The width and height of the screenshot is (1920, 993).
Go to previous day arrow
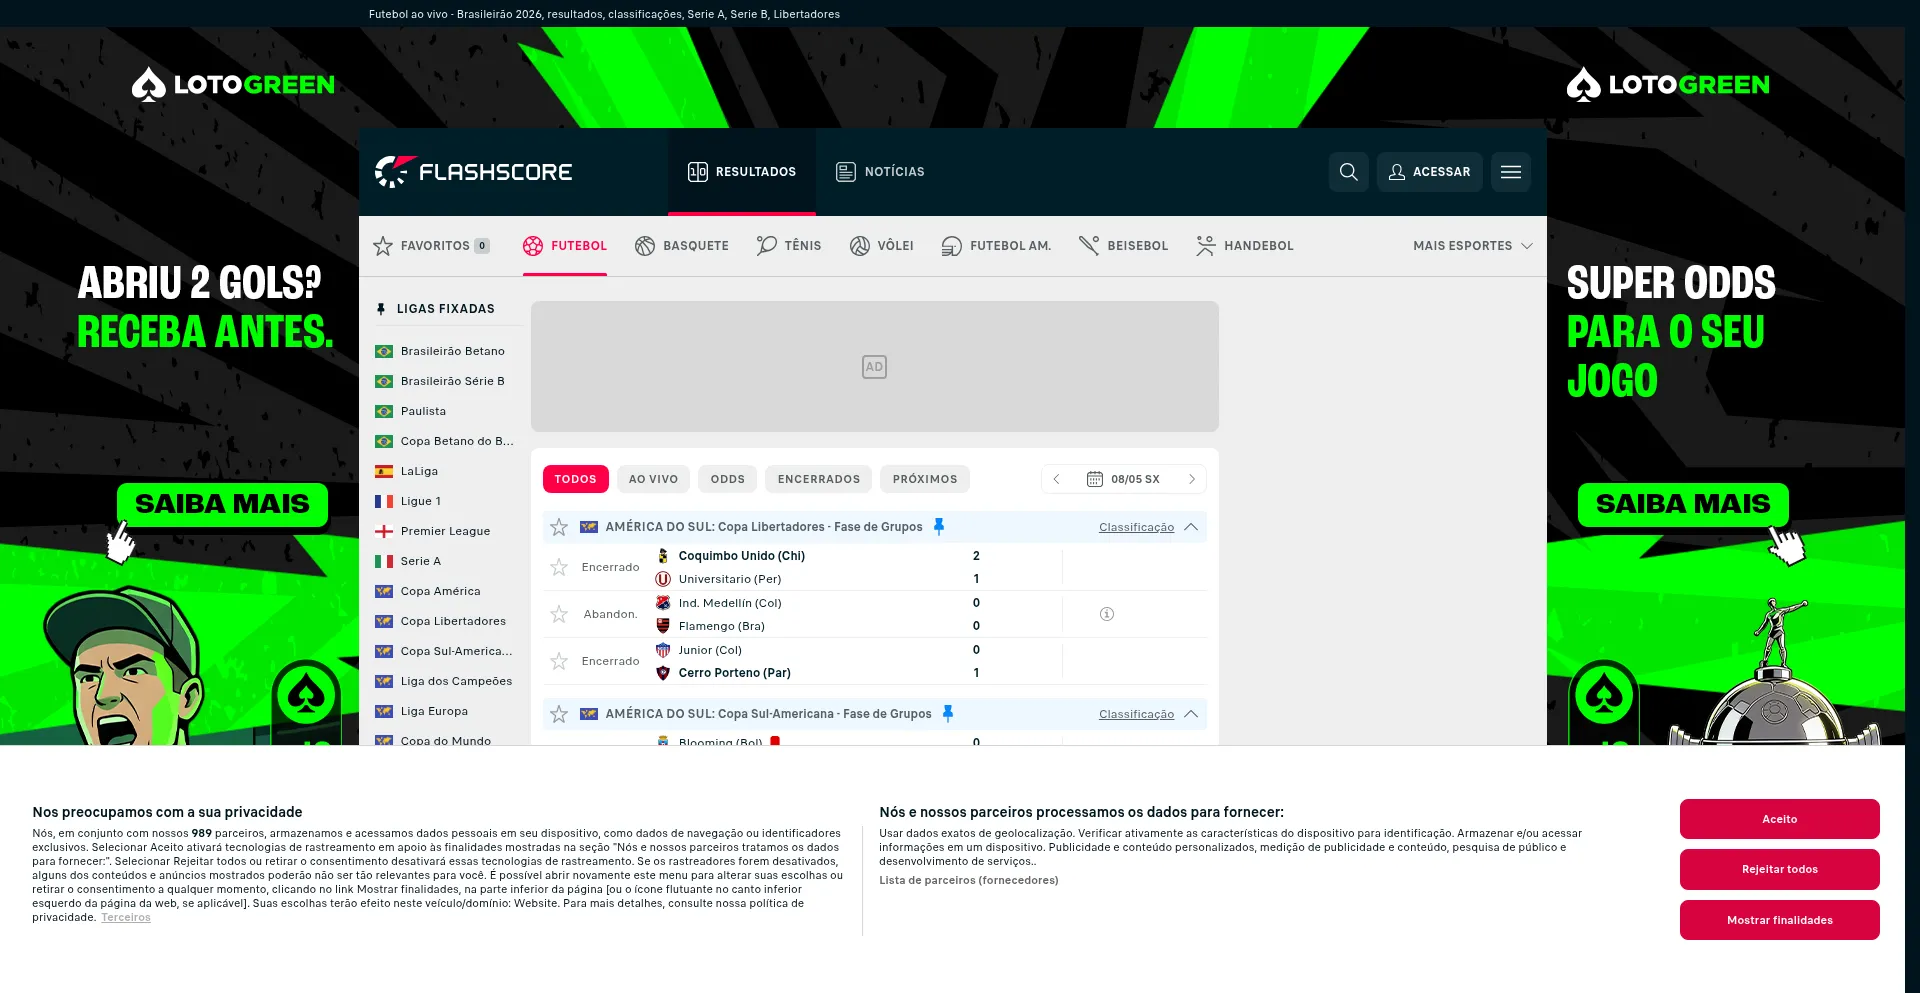point(1056,479)
